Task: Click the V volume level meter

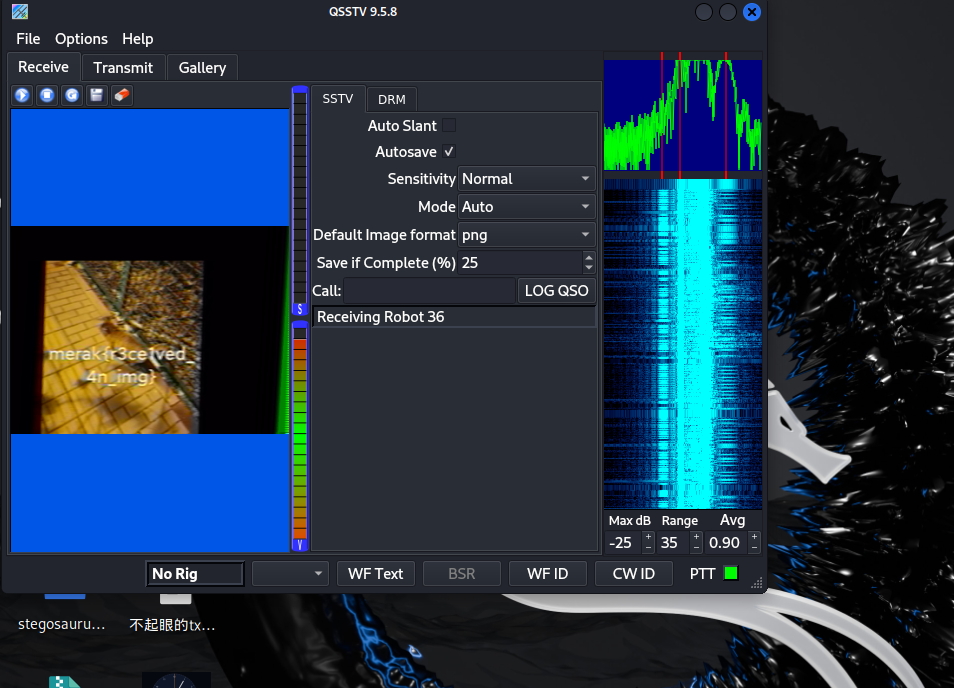Action: (299, 436)
